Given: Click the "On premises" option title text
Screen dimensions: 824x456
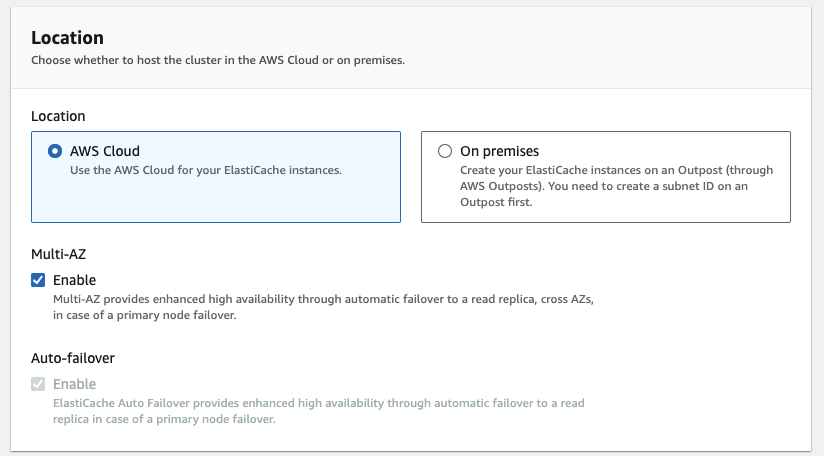Looking at the screenshot, I should [499, 152].
